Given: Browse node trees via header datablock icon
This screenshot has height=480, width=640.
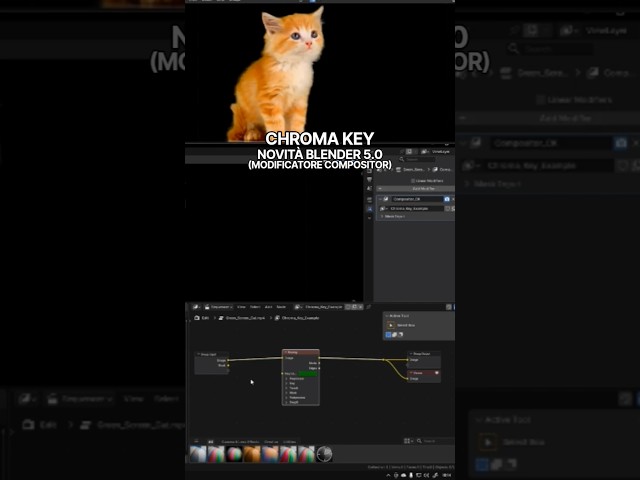Looking at the screenshot, I should click(x=298, y=307).
